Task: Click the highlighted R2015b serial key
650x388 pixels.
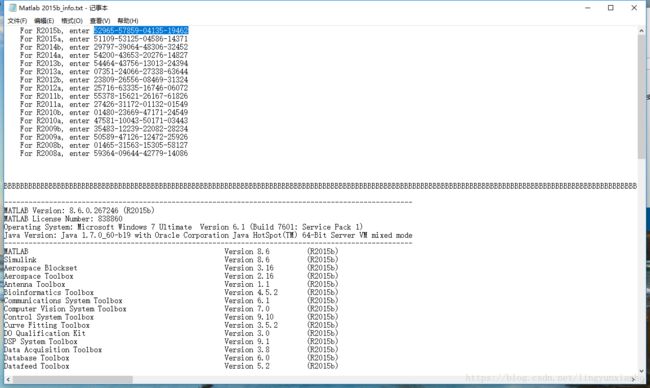Action: (141, 30)
